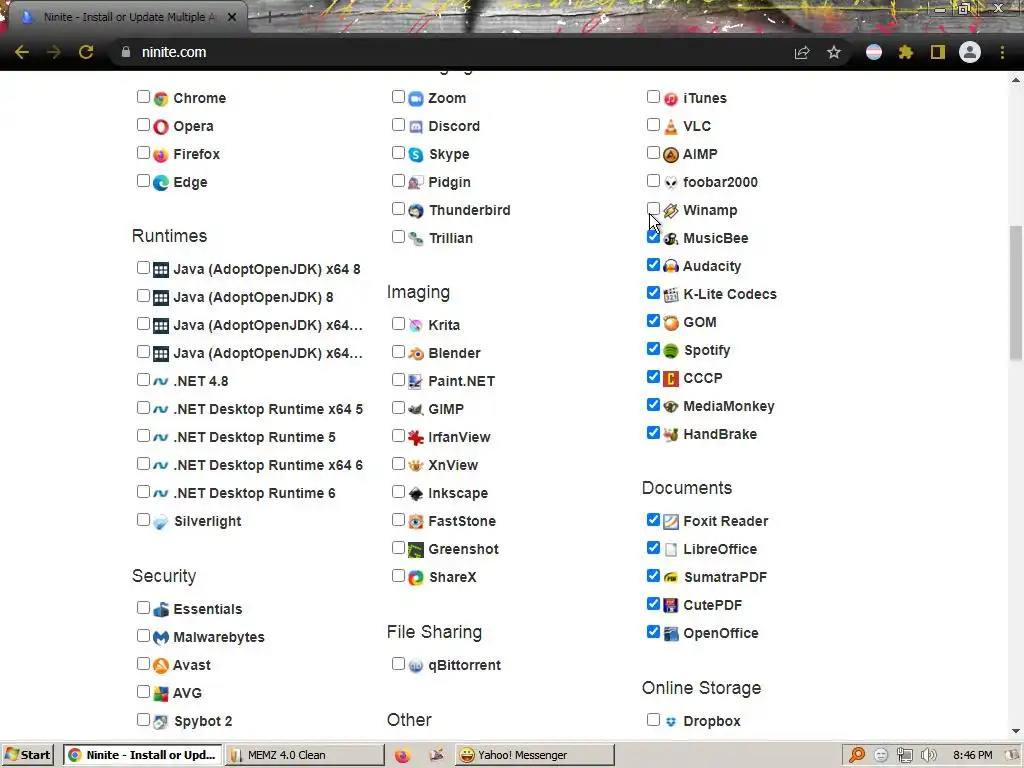Tick the GIMP checkbox
This screenshot has height=768, width=1024.
click(398, 408)
